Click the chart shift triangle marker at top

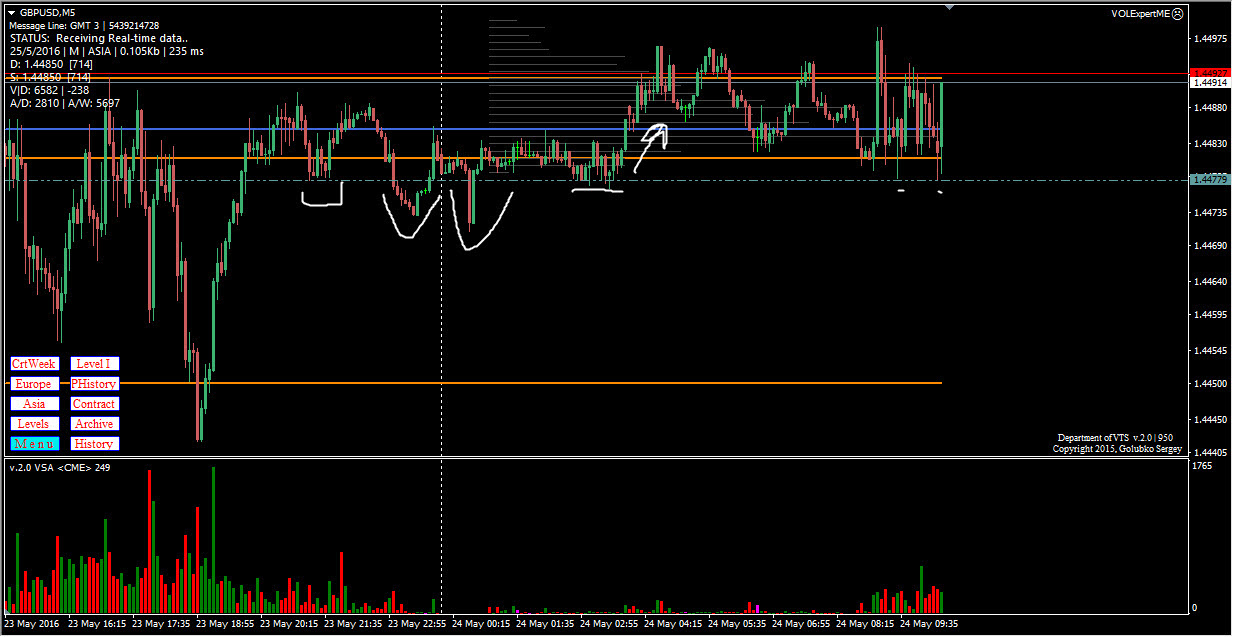948,7
